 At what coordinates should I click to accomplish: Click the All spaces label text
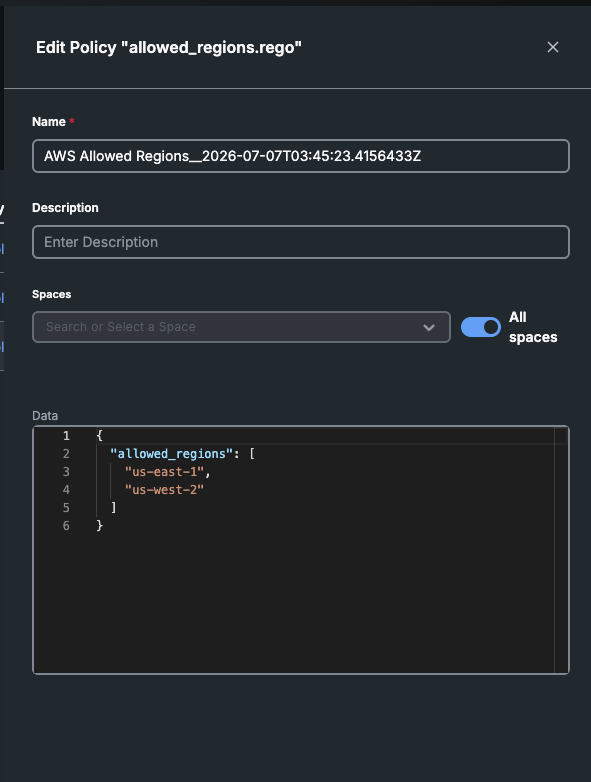pos(533,327)
